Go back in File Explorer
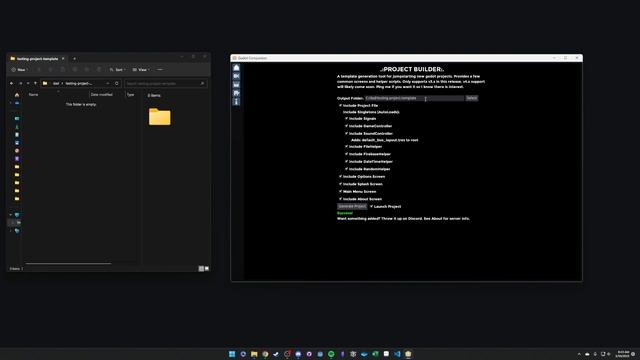The width and height of the screenshot is (640, 360). [11, 83]
